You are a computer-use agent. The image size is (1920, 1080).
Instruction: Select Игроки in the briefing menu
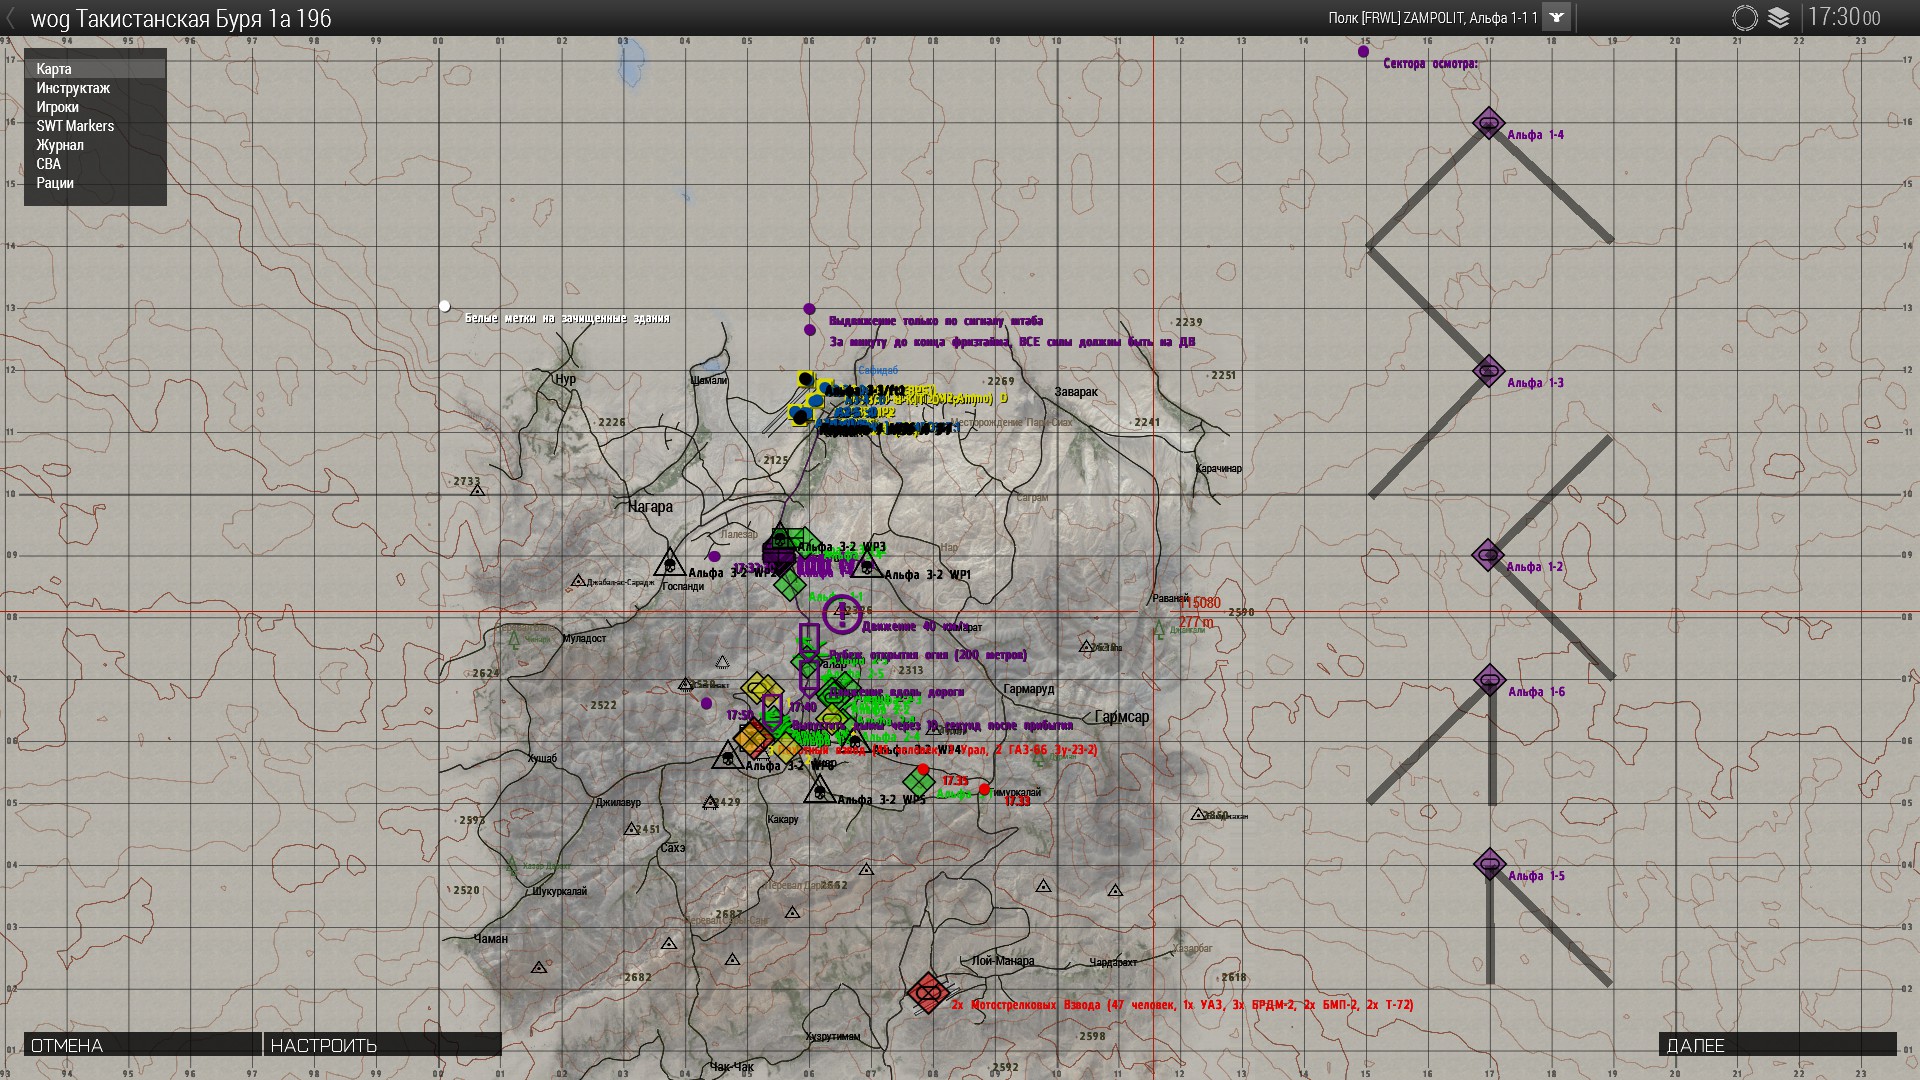(57, 107)
